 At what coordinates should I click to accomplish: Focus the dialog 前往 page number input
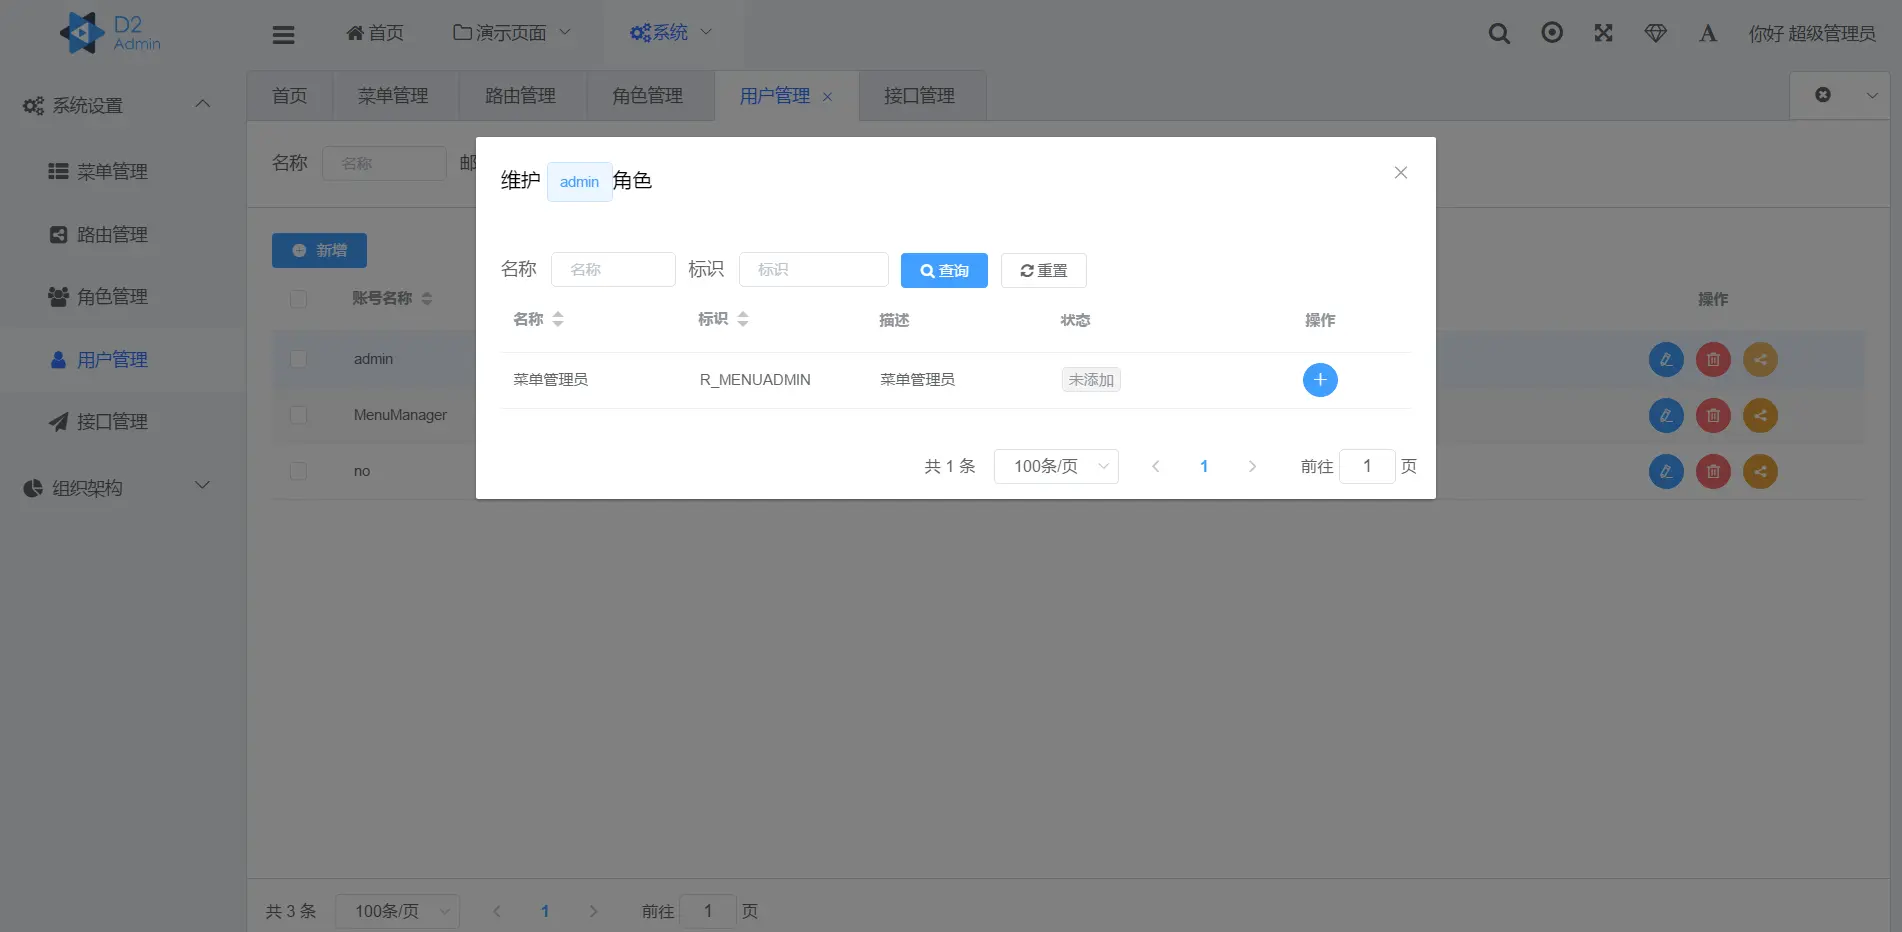click(x=1367, y=467)
